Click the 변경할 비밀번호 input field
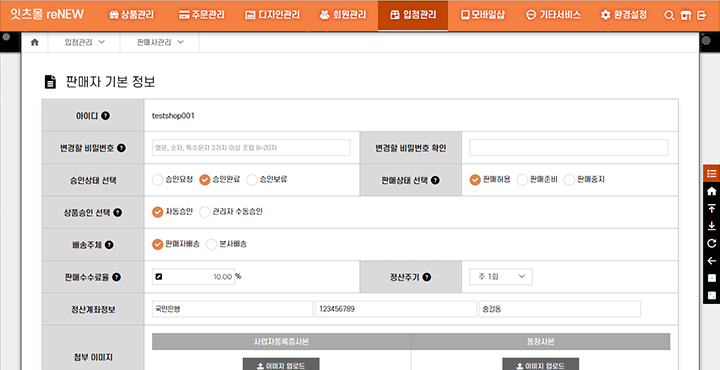Viewport: 720px width, 370px height. (251, 148)
